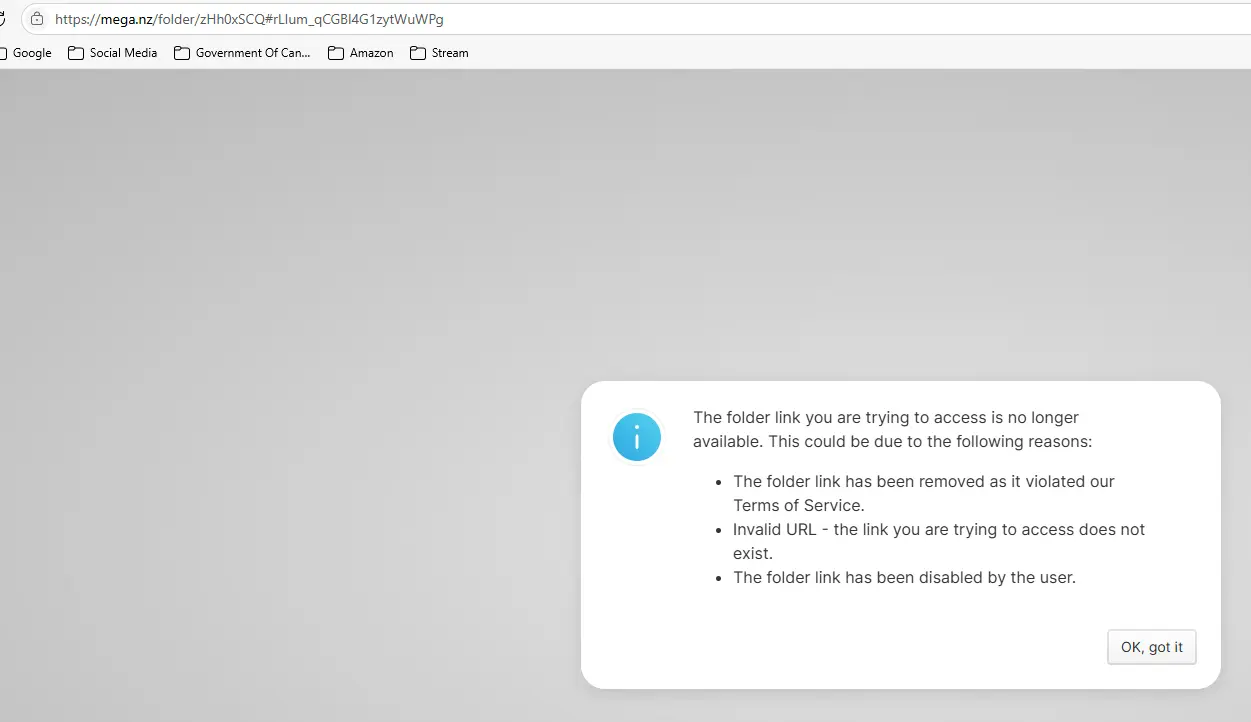The width and height of the screenshot is (1251, 722).
Task: Open the Stream bookmarks folder
Action: tap(439, 53)
